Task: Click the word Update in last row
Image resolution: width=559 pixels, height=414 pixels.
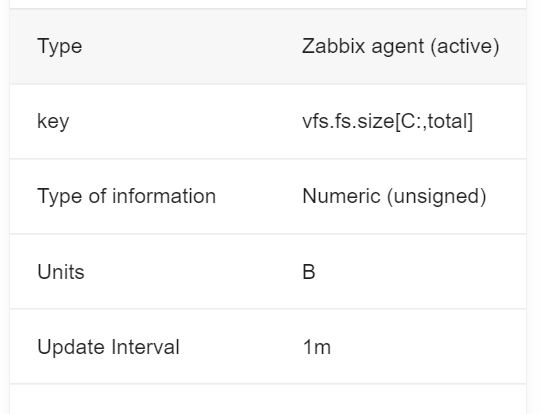Action: 71,347
